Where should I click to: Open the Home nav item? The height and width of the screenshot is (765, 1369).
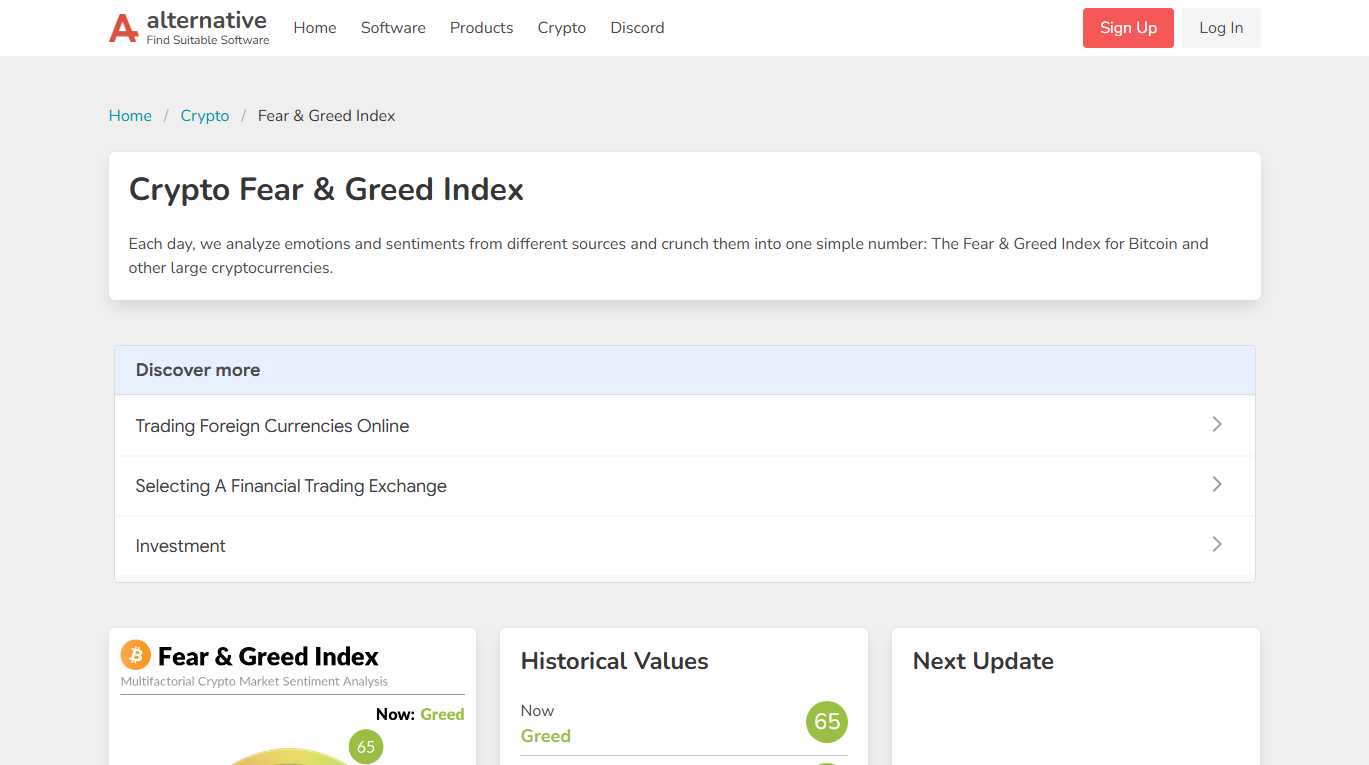coord(315,28)
